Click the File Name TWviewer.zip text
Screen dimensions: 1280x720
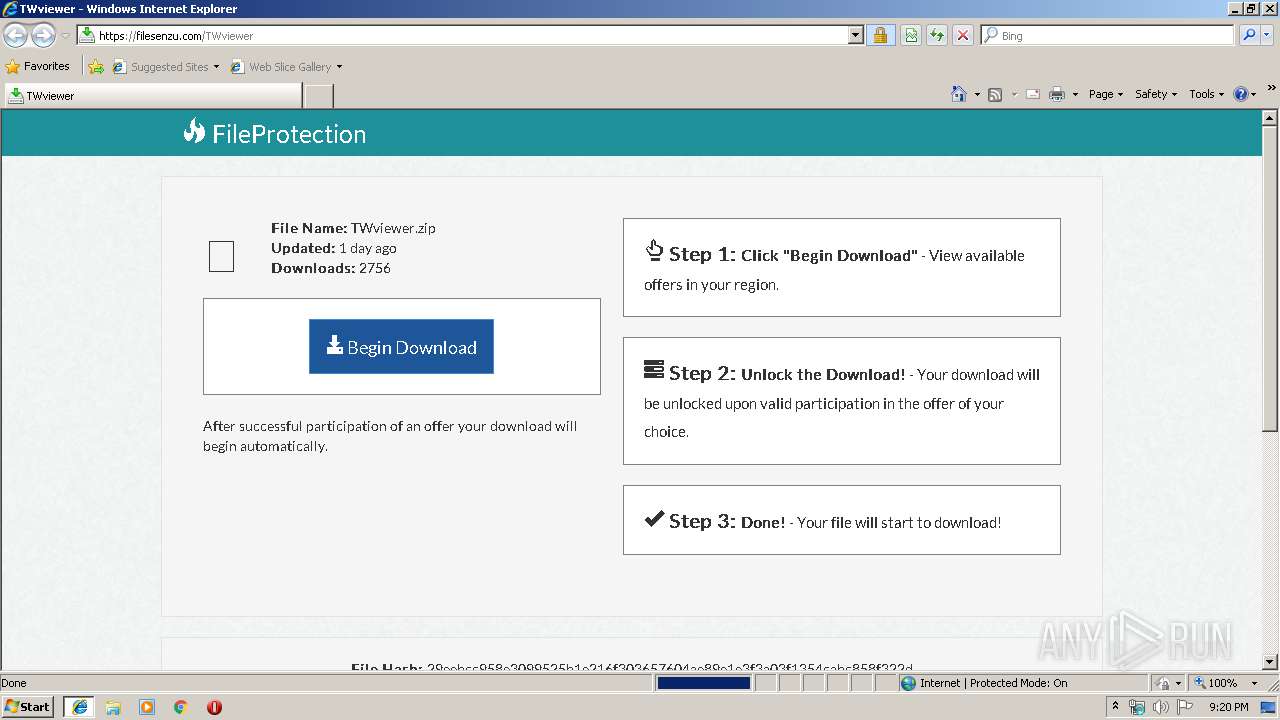353,228
